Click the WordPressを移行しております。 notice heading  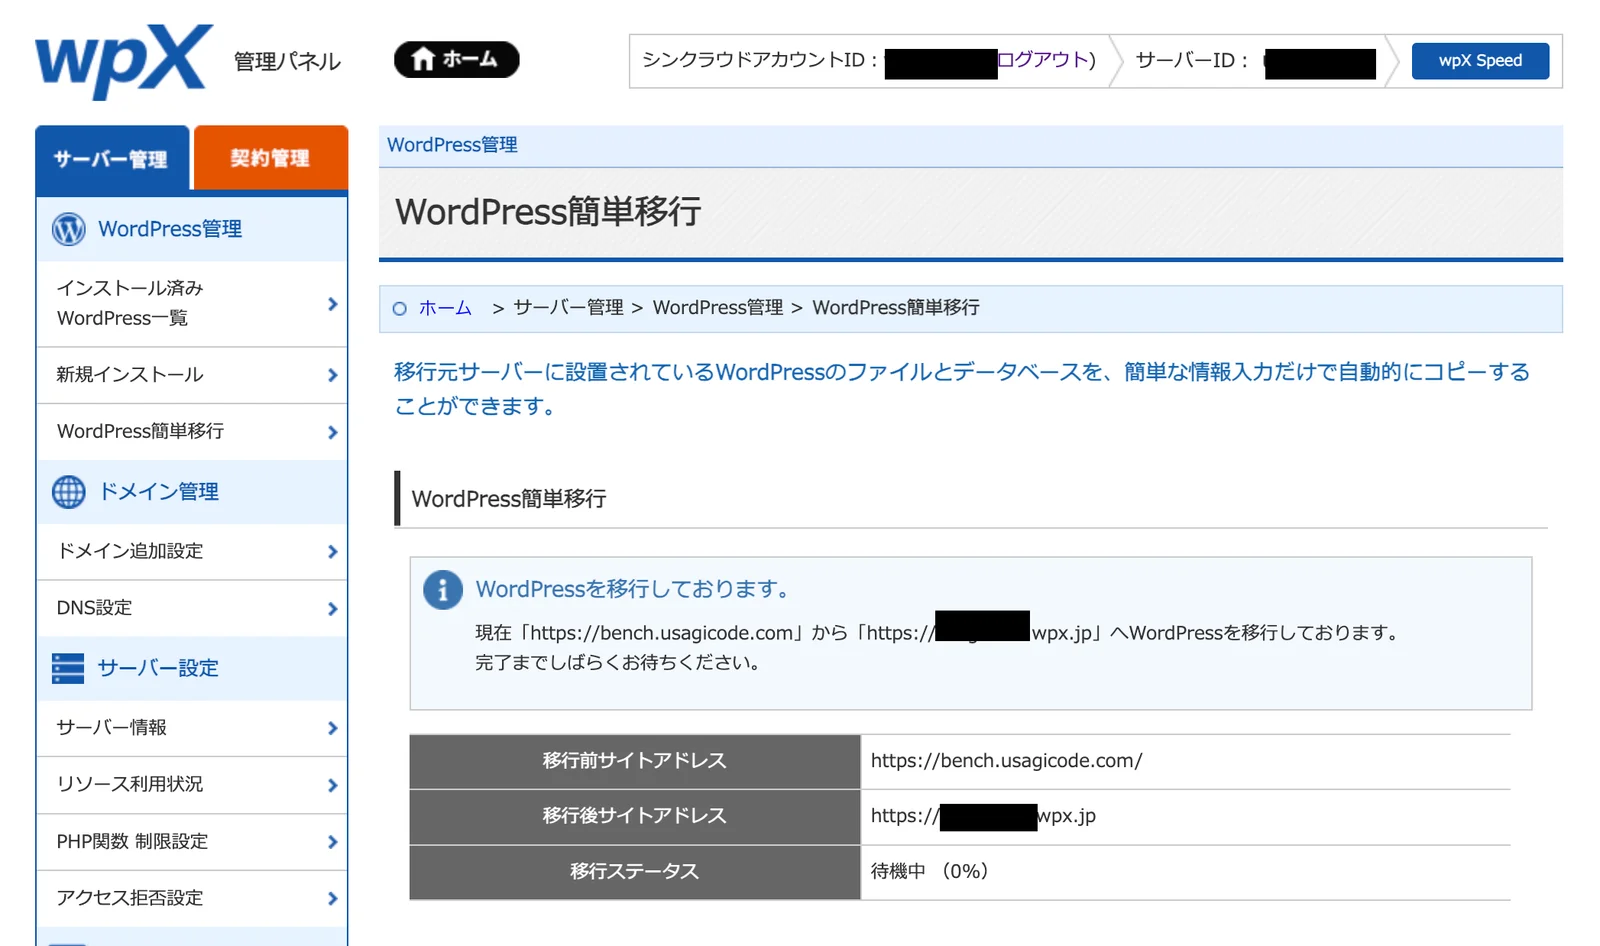[x=636, y=590]
